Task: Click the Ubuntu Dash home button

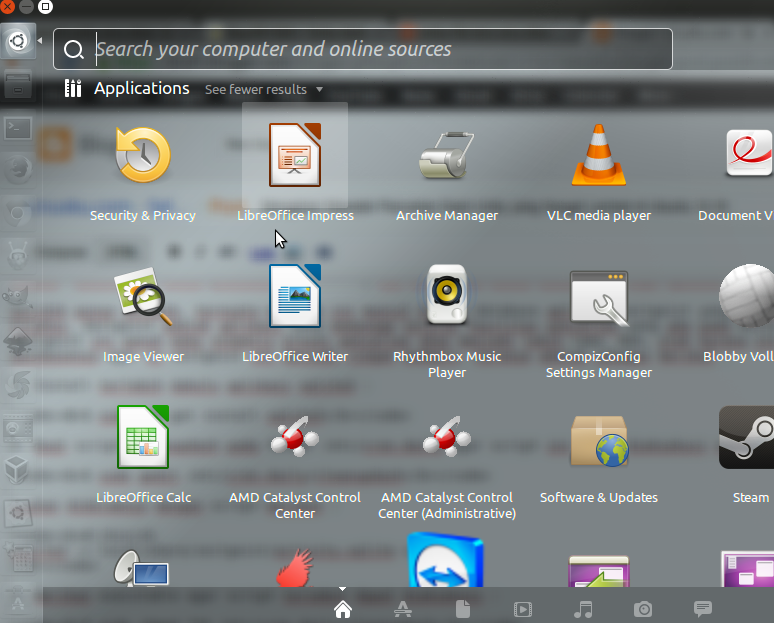Action: point(18,40)
